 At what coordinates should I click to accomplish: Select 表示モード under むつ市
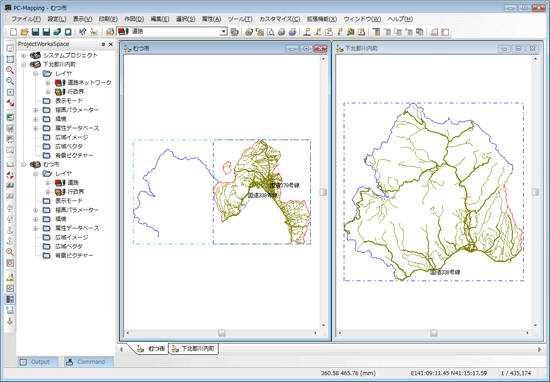tap(69, 201)
